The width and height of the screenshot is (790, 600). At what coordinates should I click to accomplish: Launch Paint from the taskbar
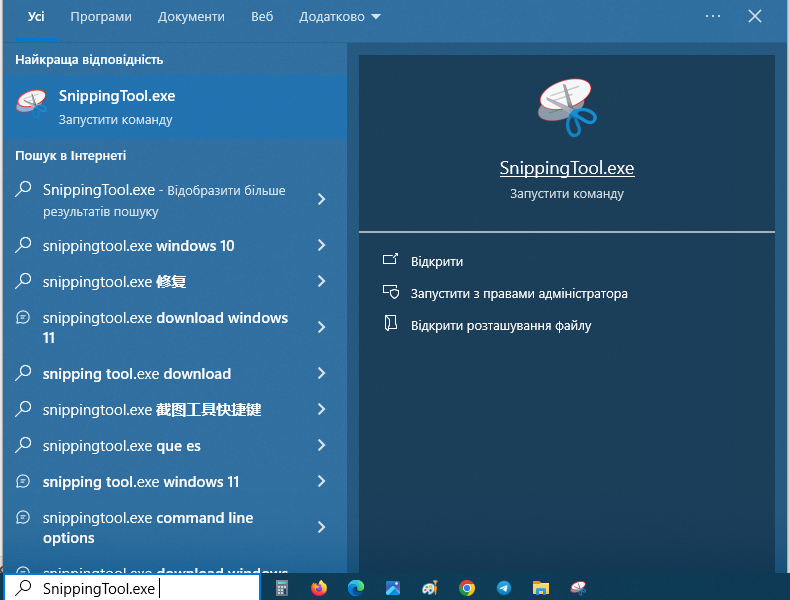[x=430, y=588]
